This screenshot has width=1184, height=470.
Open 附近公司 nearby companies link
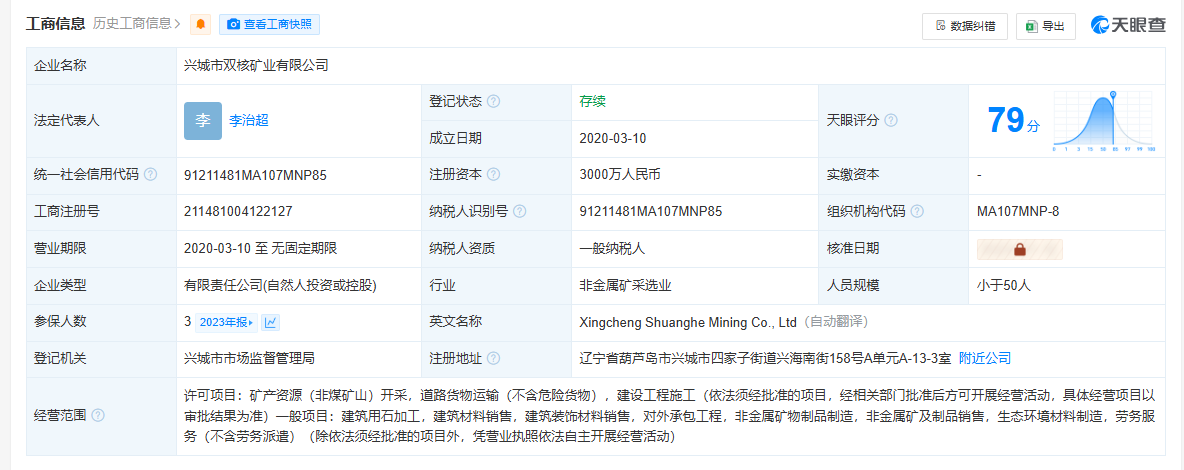tap(985, 358)
